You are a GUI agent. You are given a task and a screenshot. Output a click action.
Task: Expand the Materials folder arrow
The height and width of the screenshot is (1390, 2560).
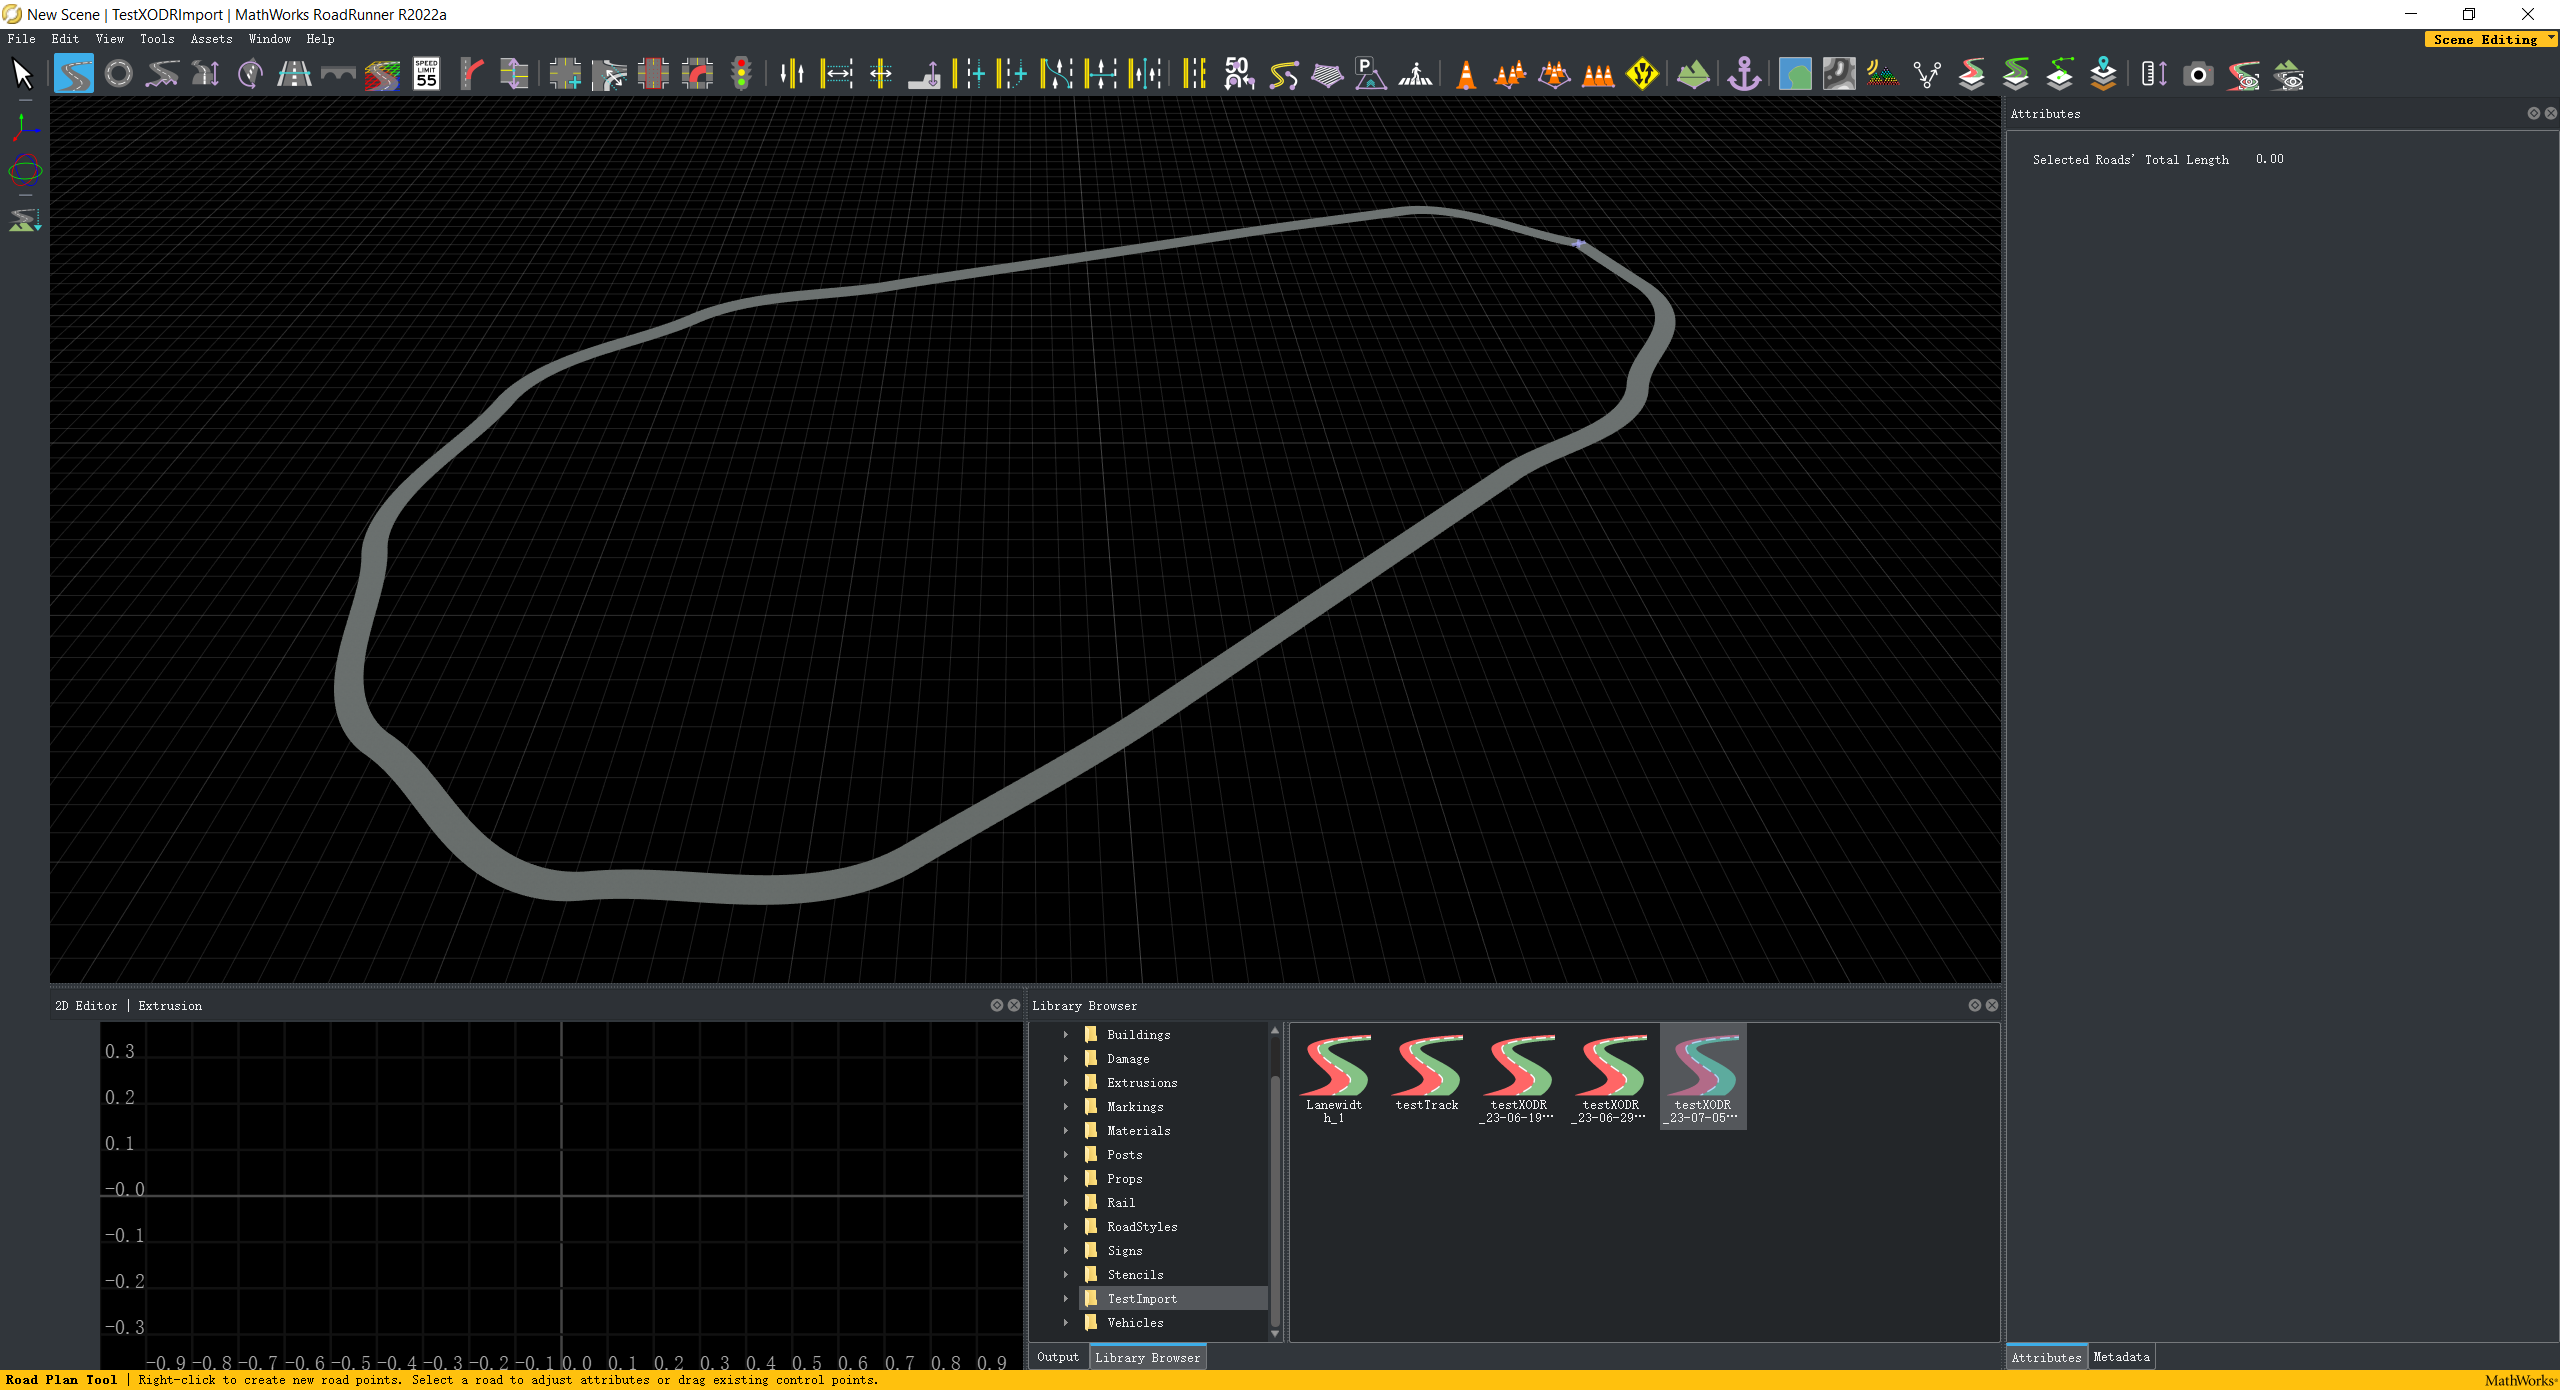(1066, 1131)
